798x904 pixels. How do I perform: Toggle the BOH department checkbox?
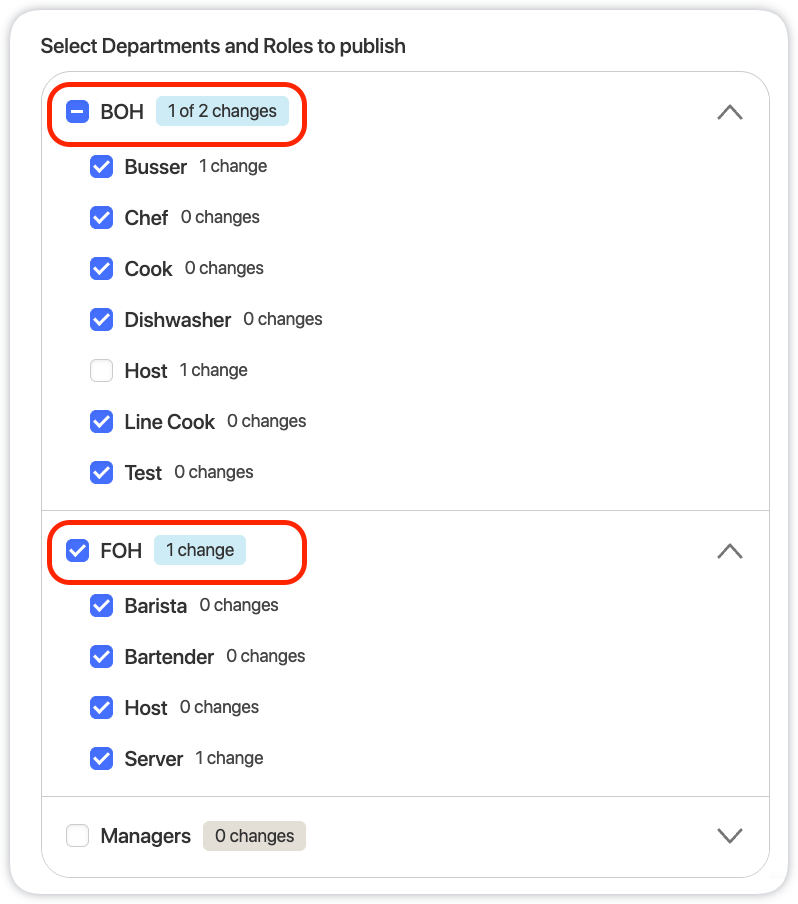coord(77,111)
